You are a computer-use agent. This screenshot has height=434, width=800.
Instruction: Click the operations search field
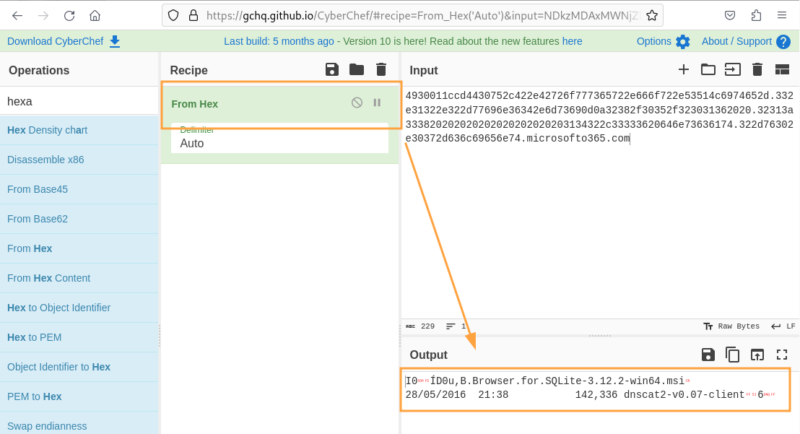tap(80, 101)
